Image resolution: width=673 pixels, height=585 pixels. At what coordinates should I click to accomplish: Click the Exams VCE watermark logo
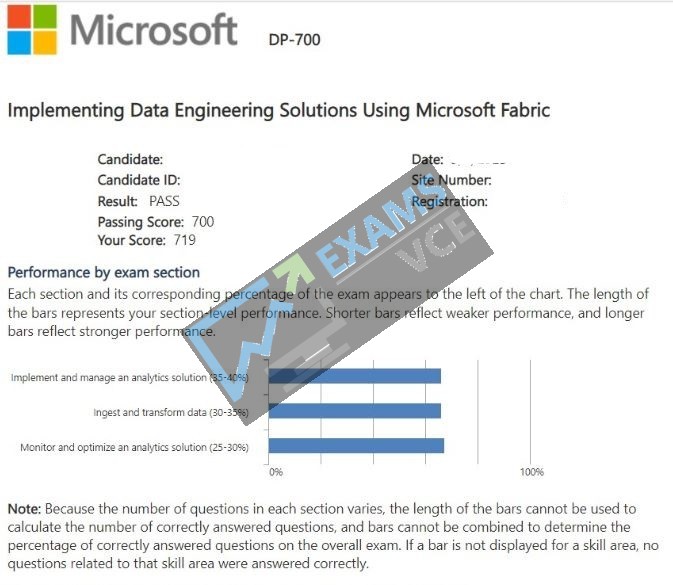pyautogui.click(x=339, y=292)
